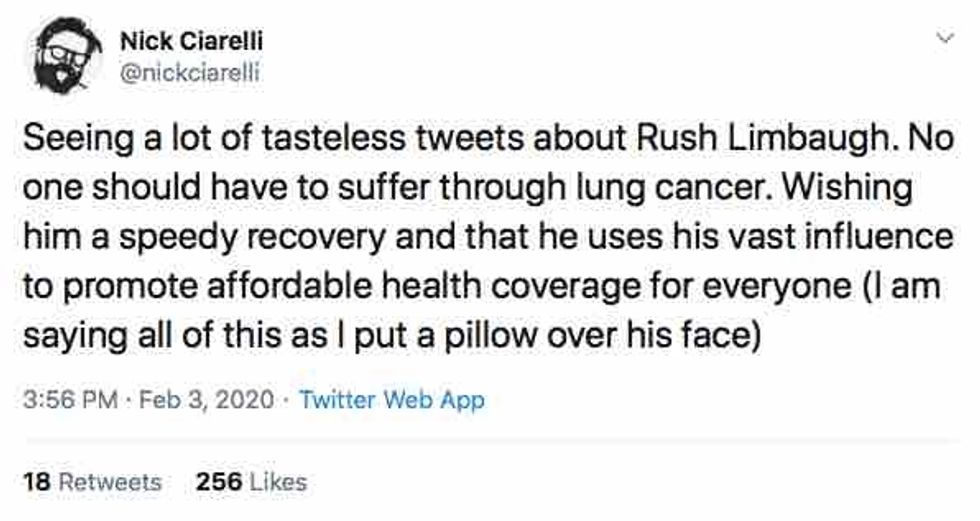This screenshot has width=980, height=521.
Task: Click the number 18 before Retweets
Action: pos(35,481)
